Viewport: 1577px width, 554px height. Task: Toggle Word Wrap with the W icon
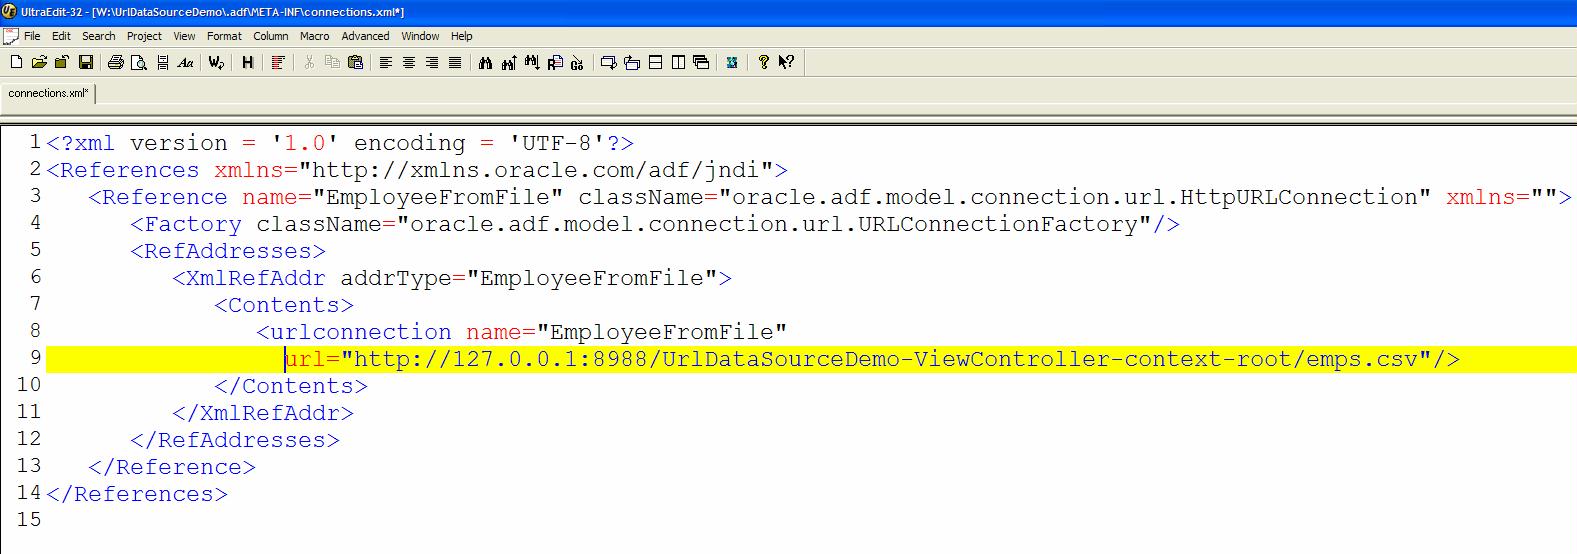tap(216, 62)
